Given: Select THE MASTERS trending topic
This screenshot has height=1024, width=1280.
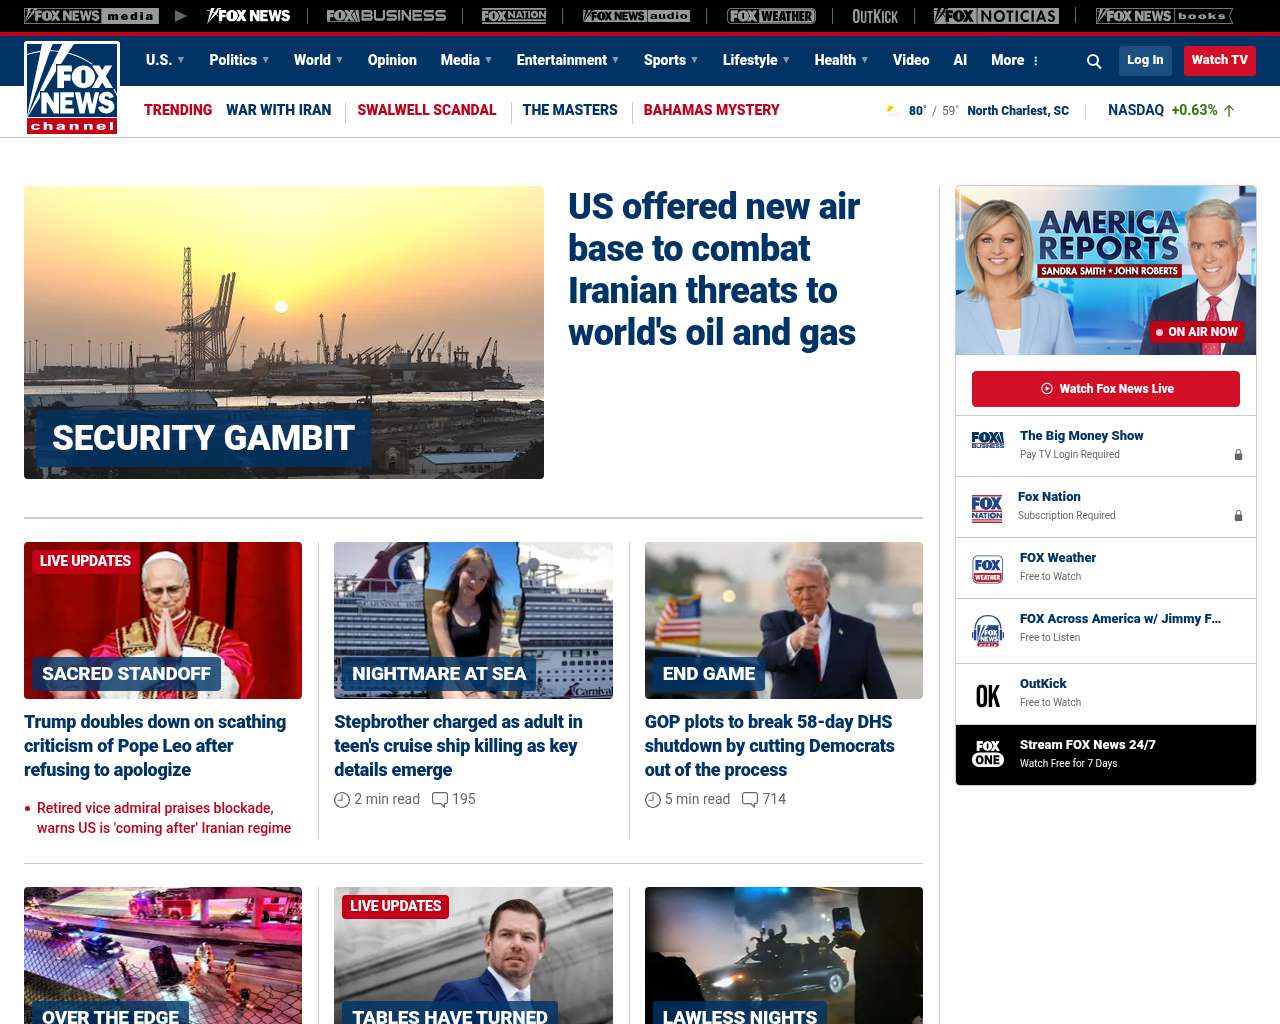Looking at the screenshot, I should click(x=570, y=110).
